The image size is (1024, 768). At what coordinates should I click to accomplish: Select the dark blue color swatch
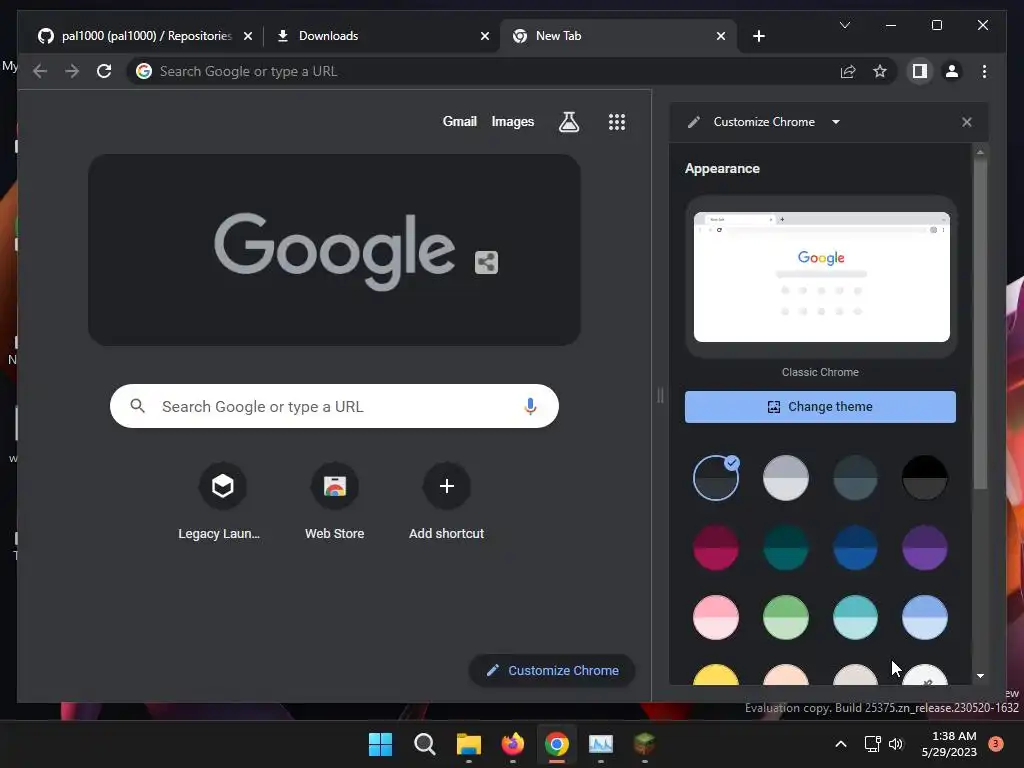tap(856, 548)
